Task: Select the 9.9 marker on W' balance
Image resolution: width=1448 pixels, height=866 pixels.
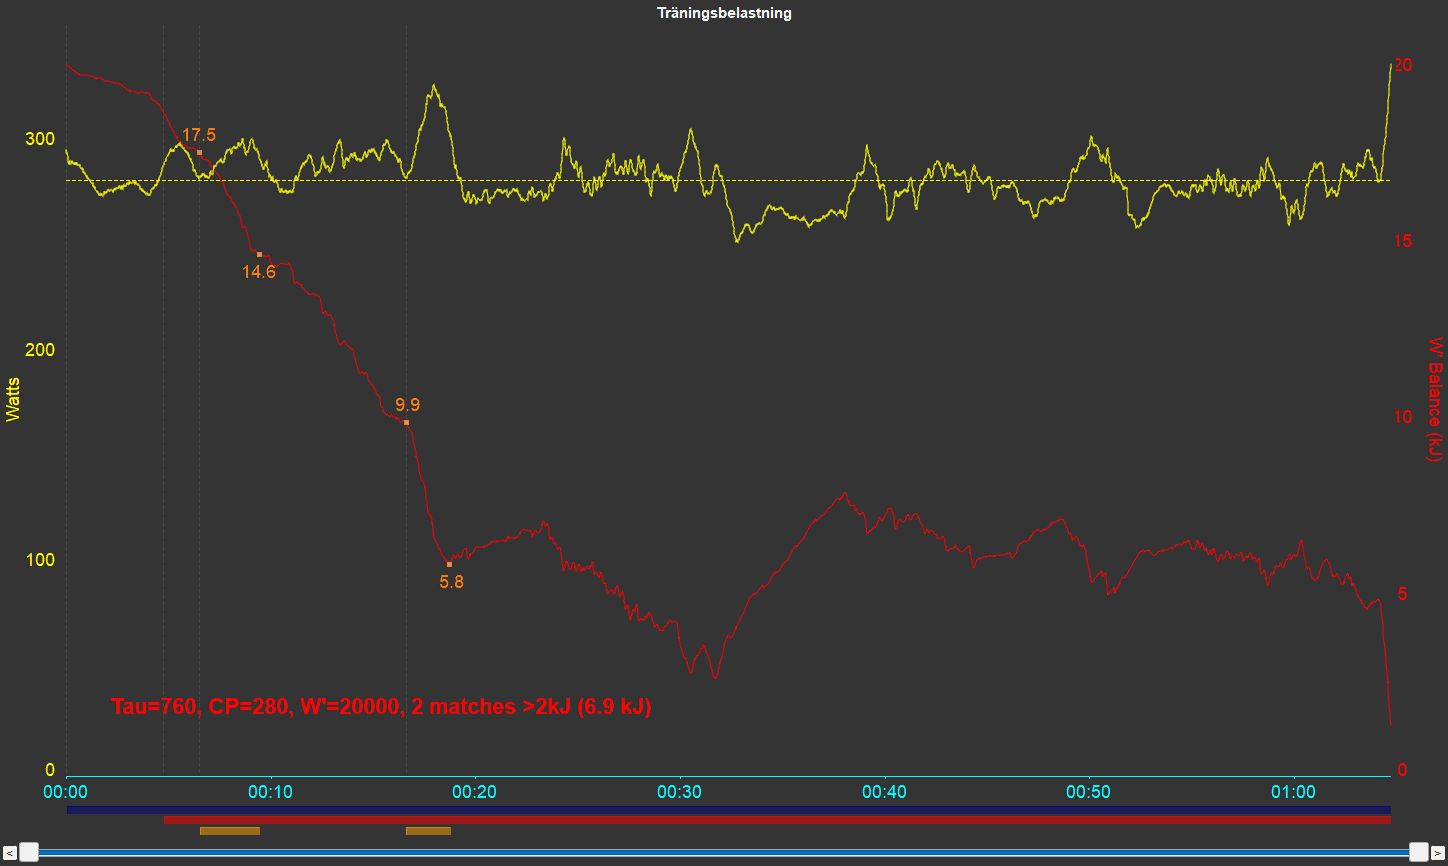Action: click(406, 423)
